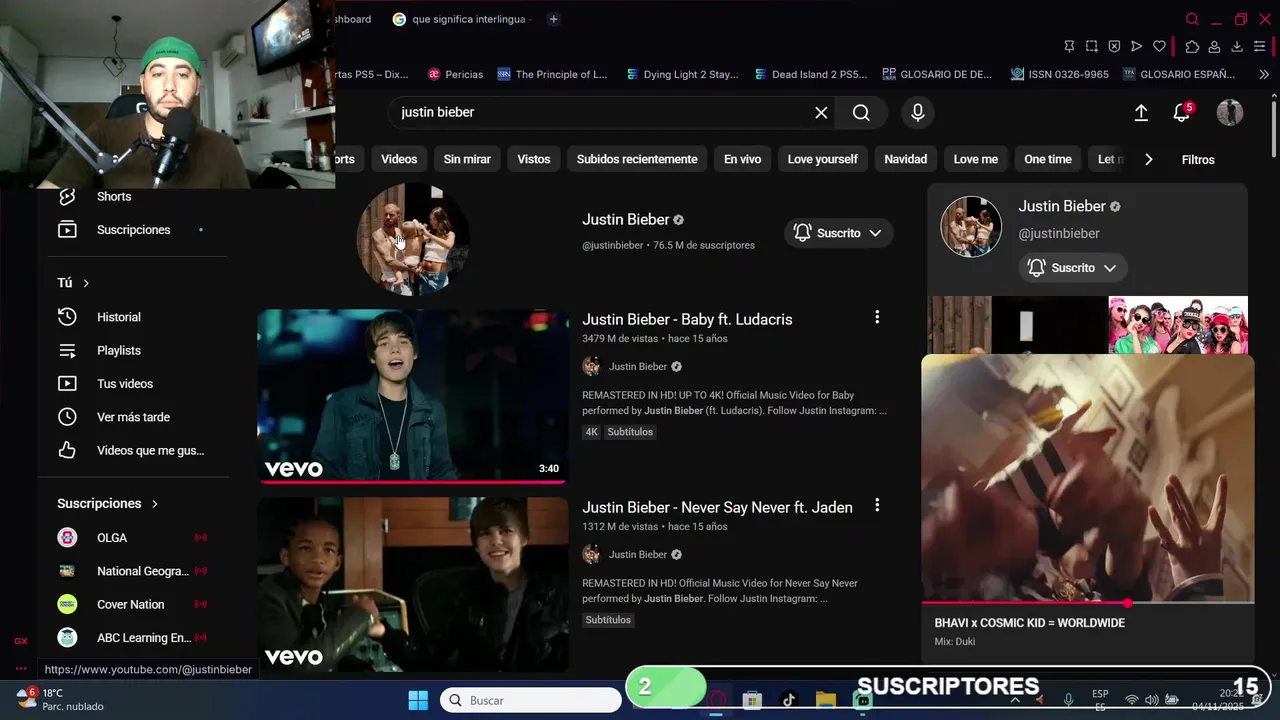Image resolution: width=1280 pixels, height=720 pixels.
Task: Open Ver más tarde list
Action: point(134,417)
